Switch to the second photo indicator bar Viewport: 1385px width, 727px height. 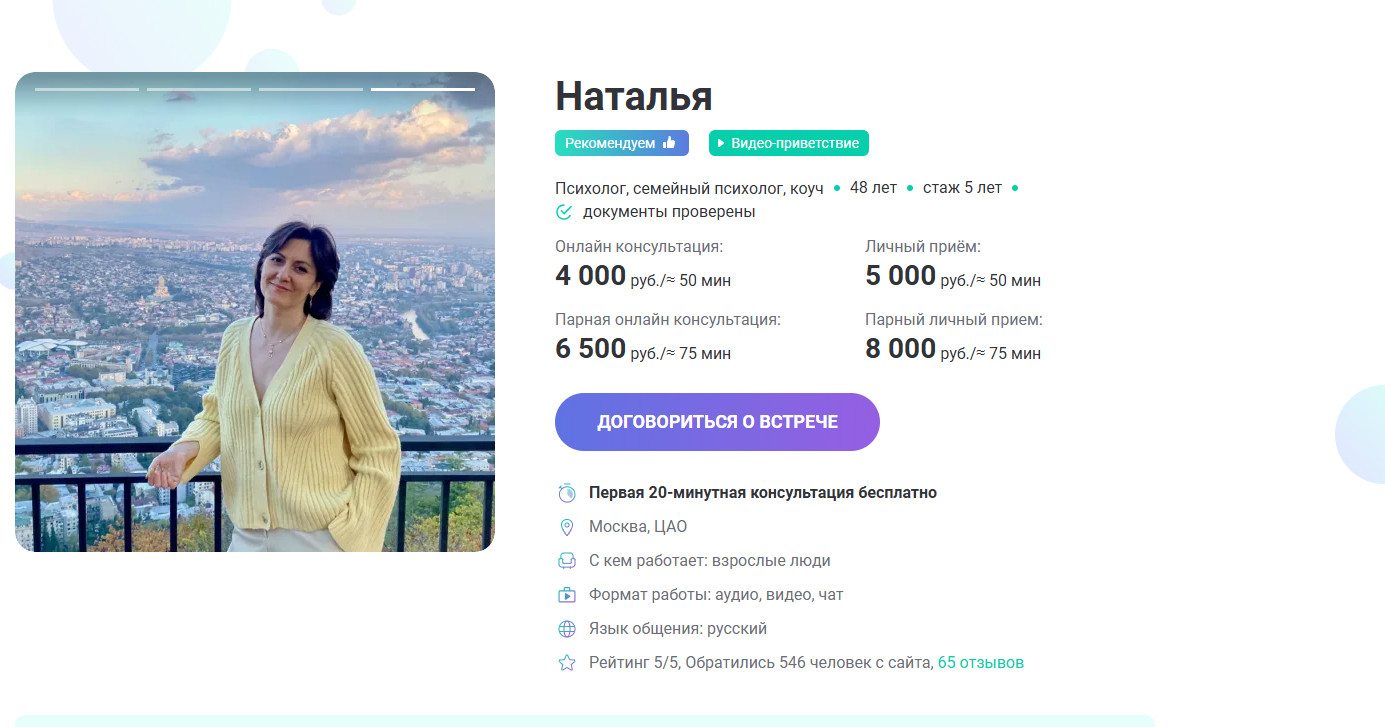(199, 89)
